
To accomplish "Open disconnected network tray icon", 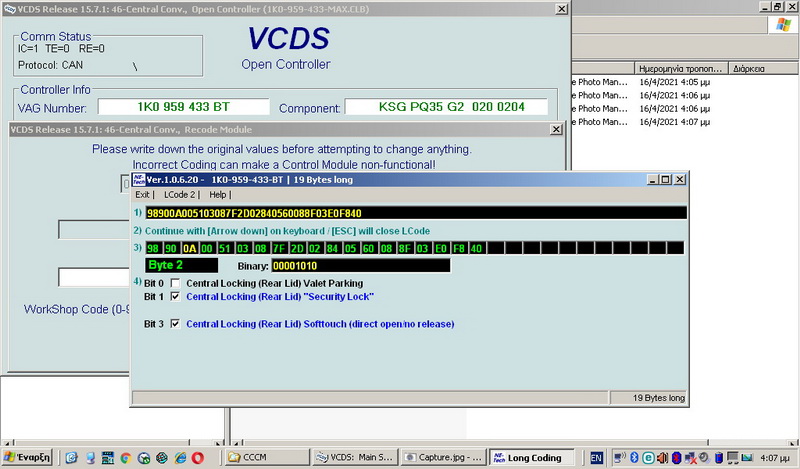I will point(691,458).
